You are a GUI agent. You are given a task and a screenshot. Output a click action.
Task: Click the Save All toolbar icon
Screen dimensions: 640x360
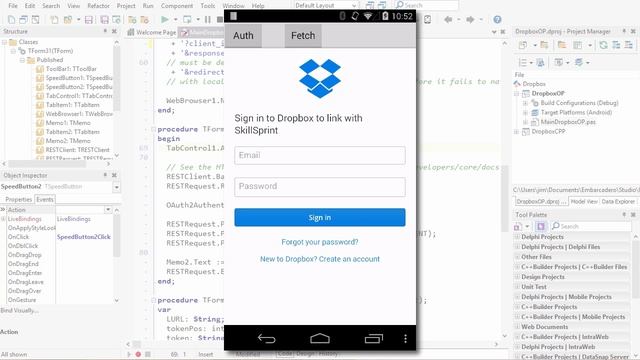pos(104,20)
